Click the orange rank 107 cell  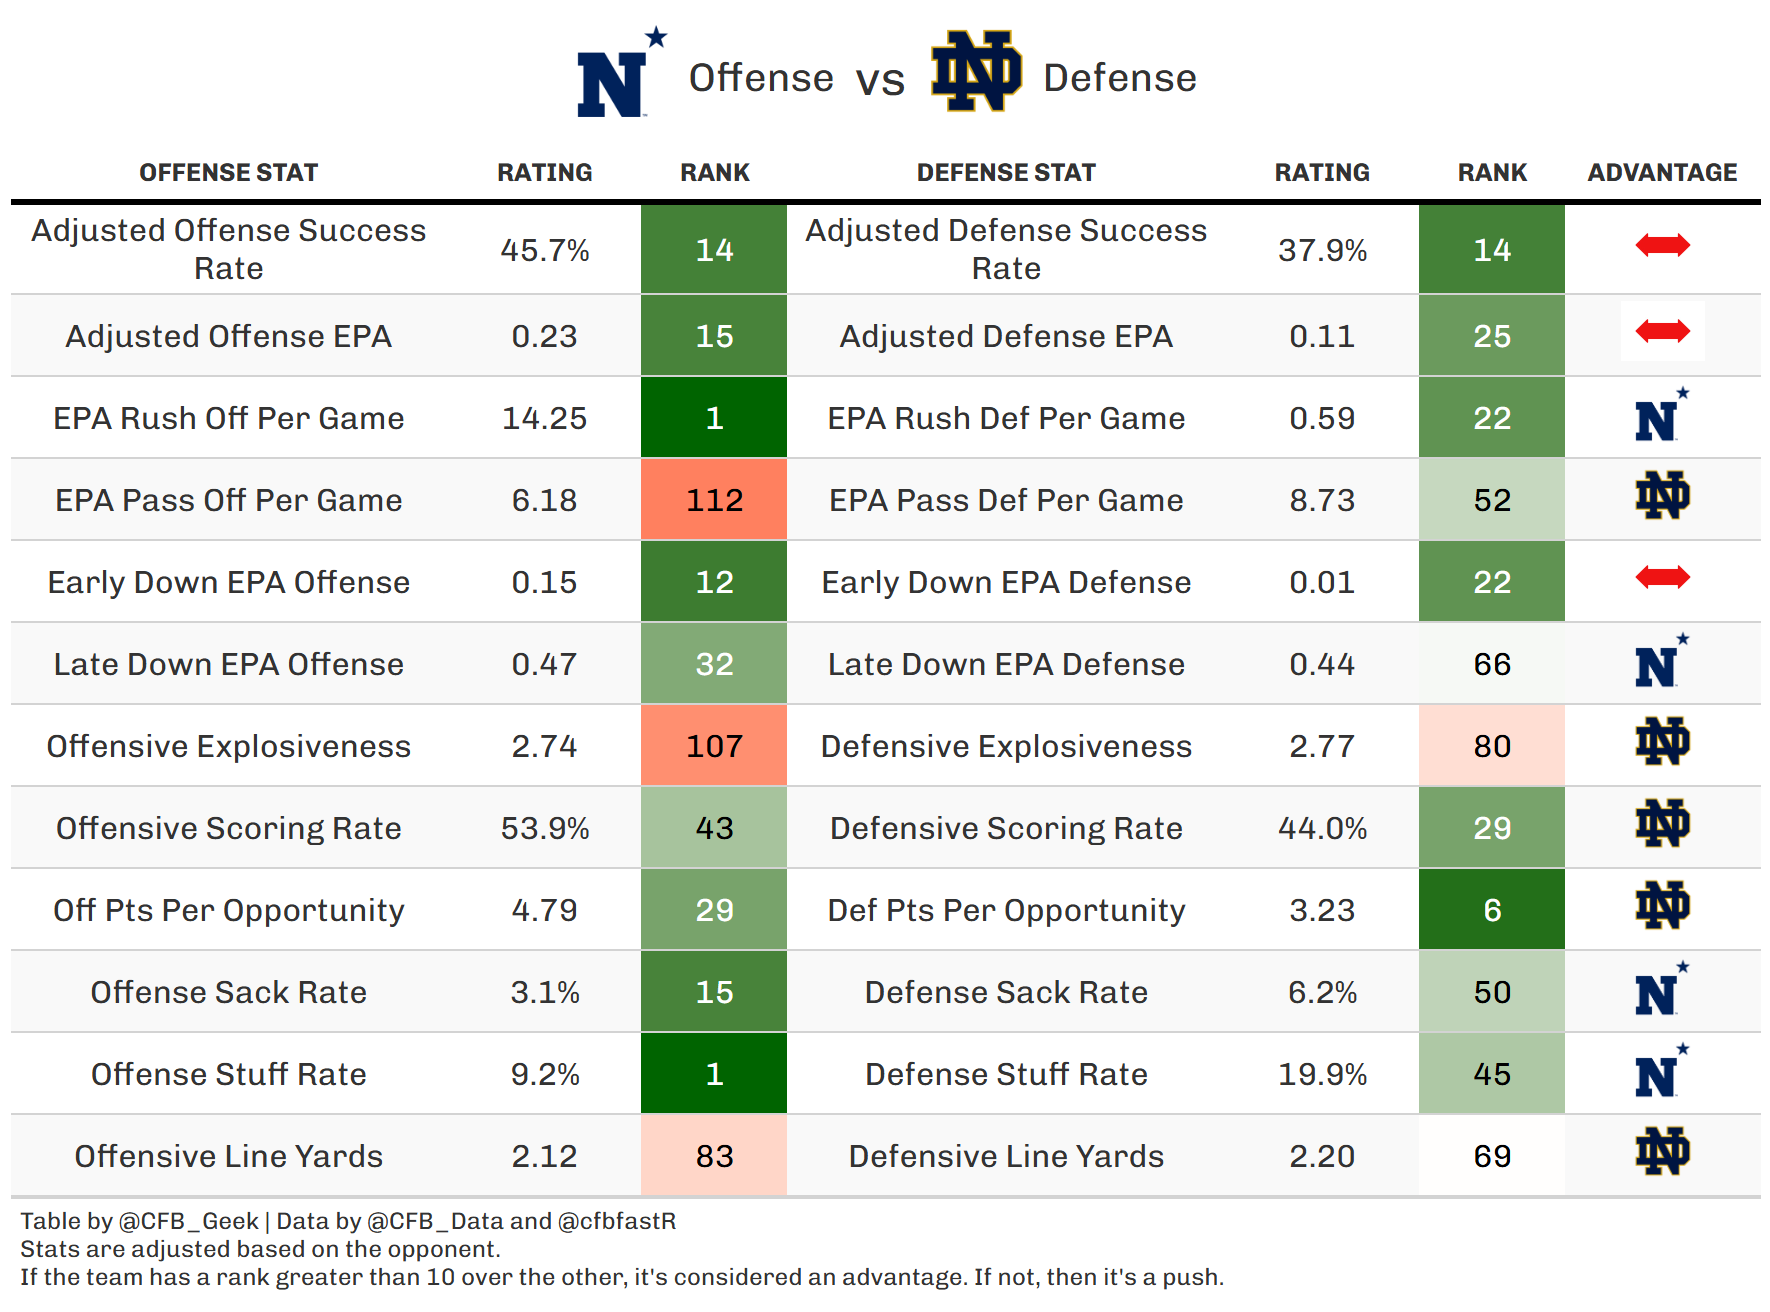714,746
